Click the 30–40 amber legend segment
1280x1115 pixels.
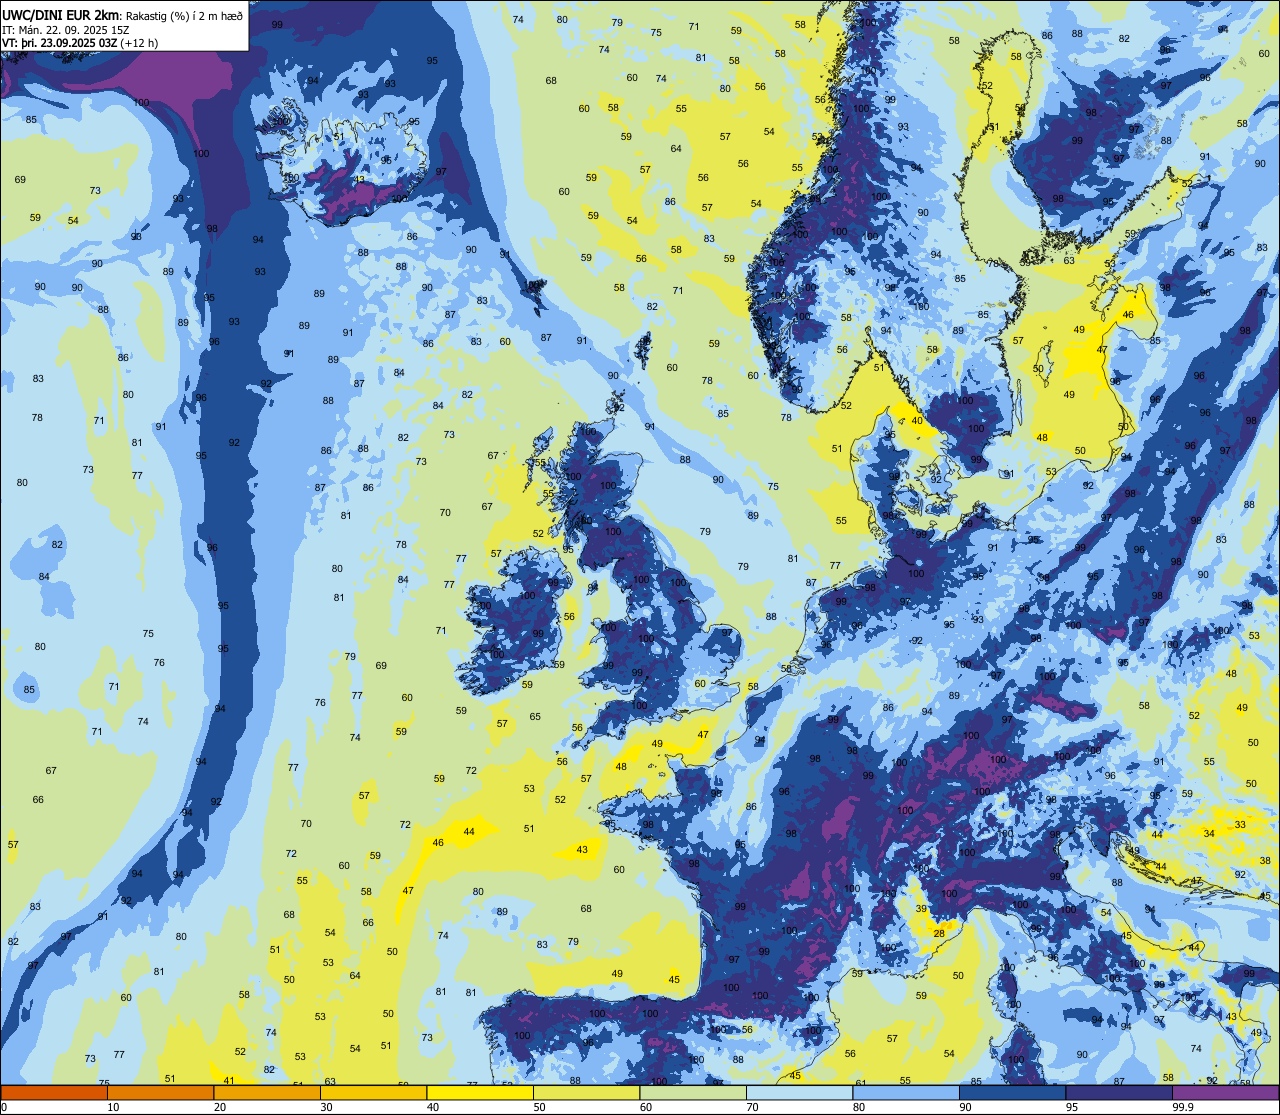pyautogui.click(x=373, y=1092)
